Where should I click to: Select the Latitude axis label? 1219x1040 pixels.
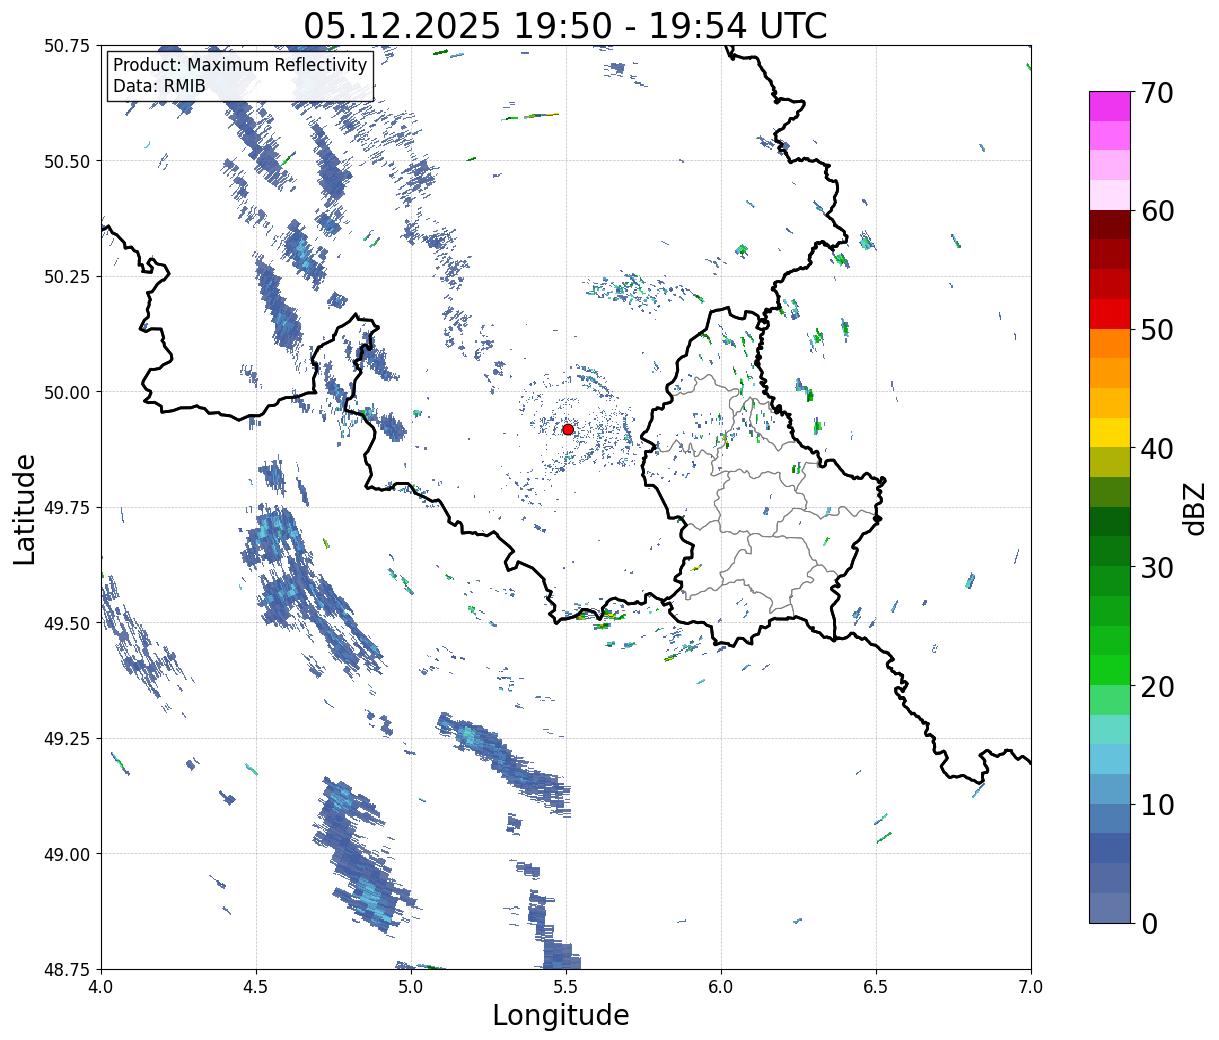[25, 508]
